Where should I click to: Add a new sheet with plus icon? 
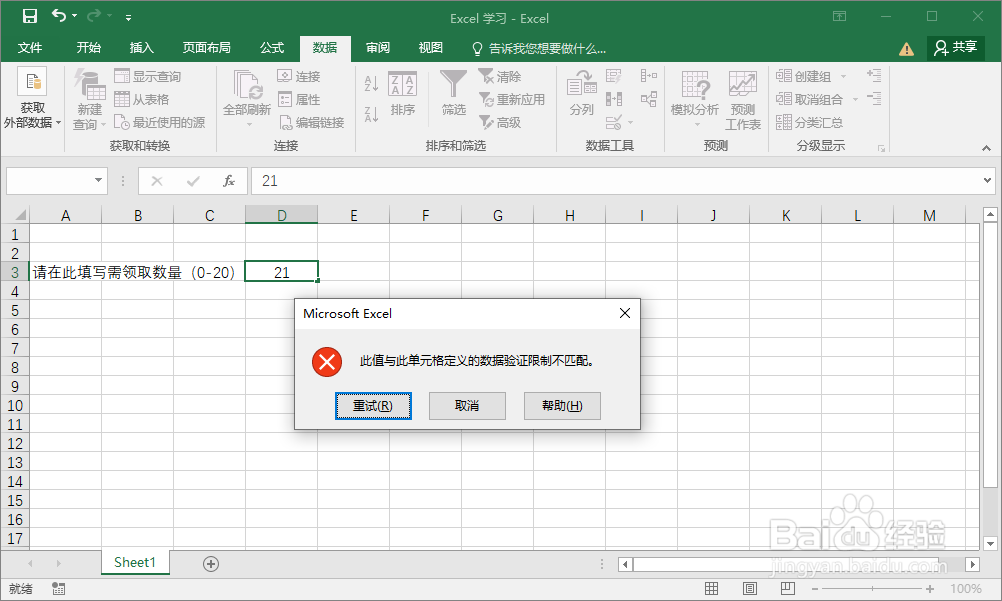(211, 564)
